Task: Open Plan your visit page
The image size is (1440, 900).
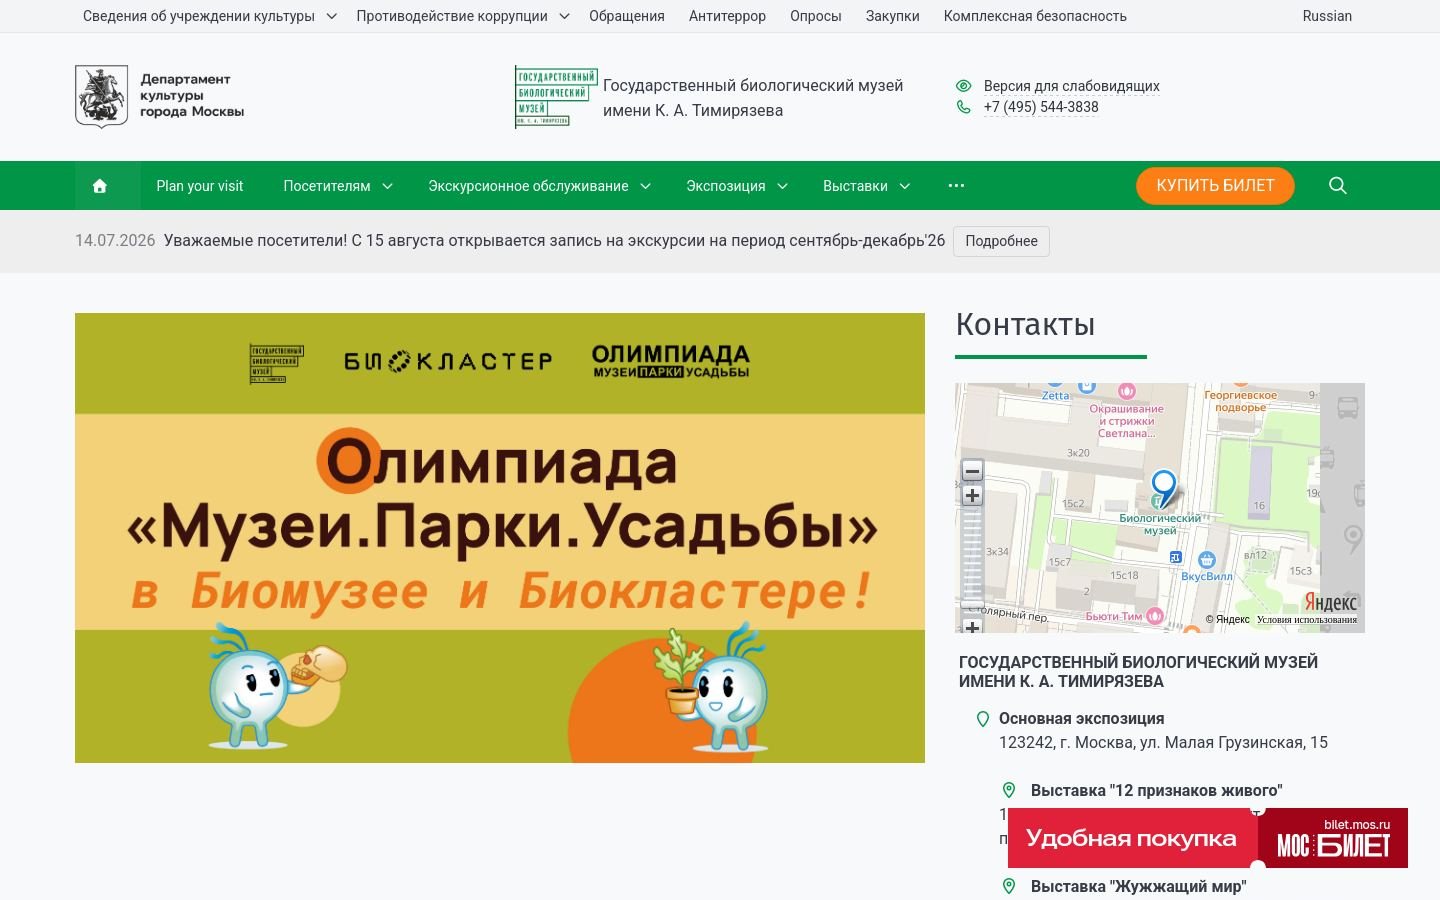Action: click(200, 186)
